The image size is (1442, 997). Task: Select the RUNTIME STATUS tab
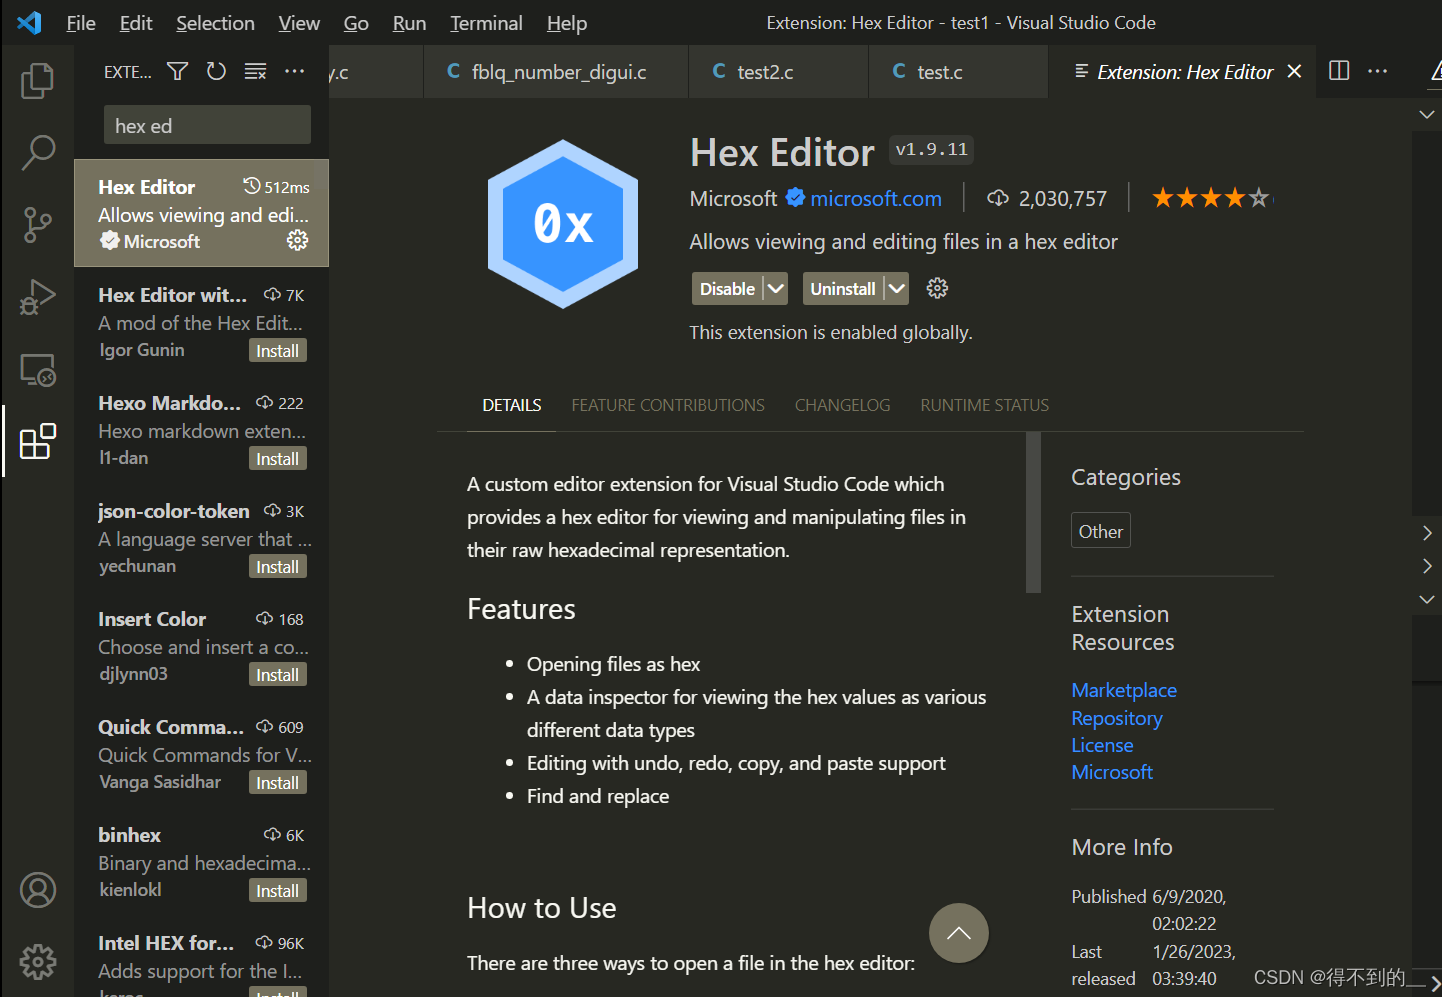(984, 405)
